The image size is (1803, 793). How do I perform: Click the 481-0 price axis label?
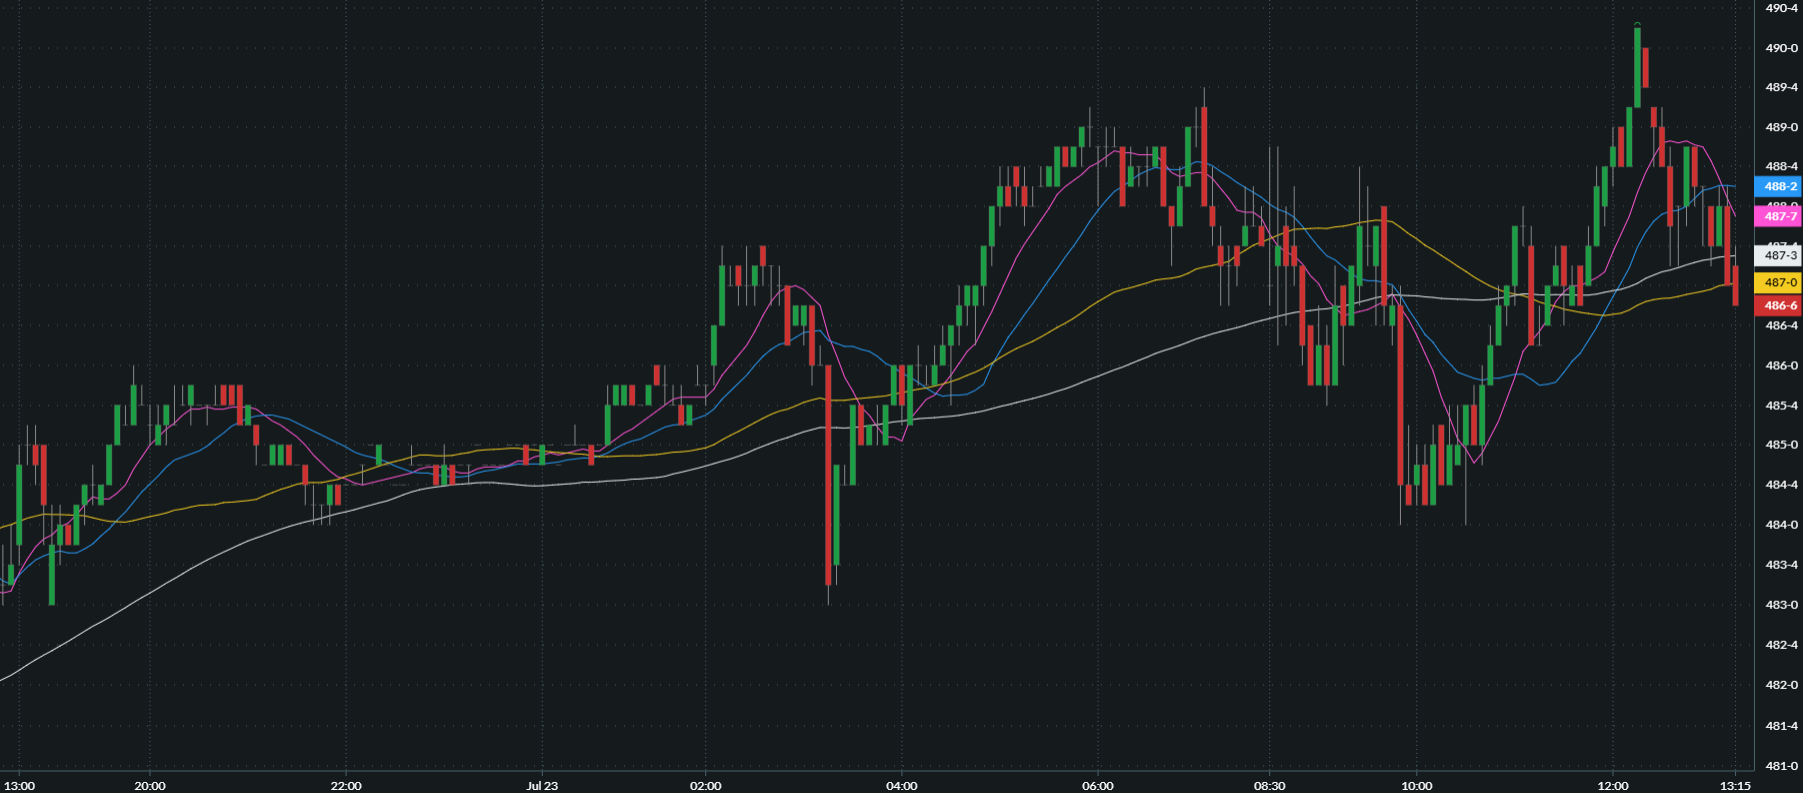[1781, 766]
